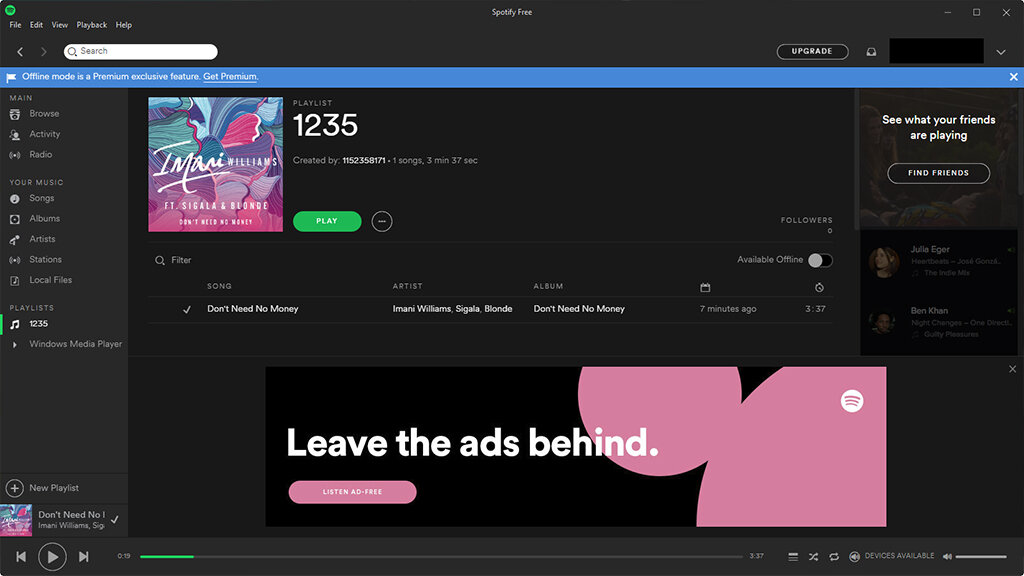
Task: Go to Songs in Your Music
Action: point(41,198)
